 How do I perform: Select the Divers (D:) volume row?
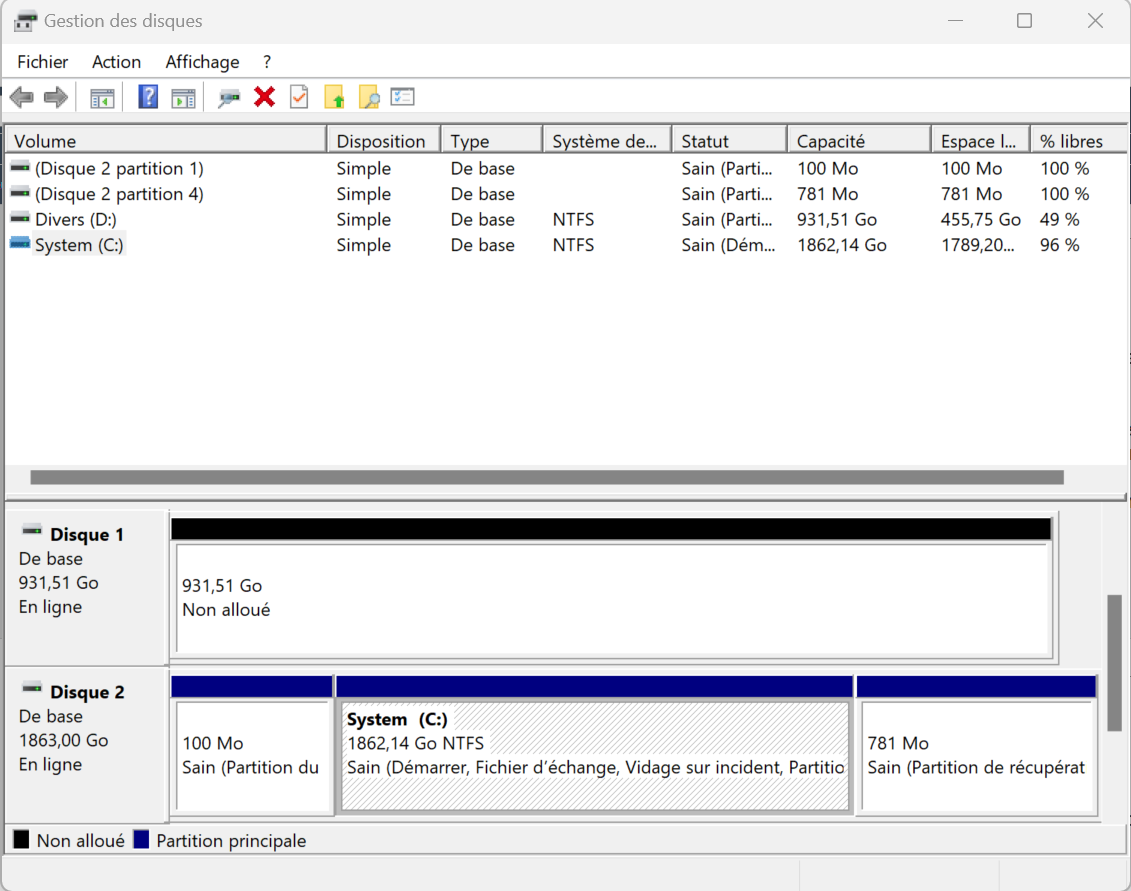coord(76,219)
